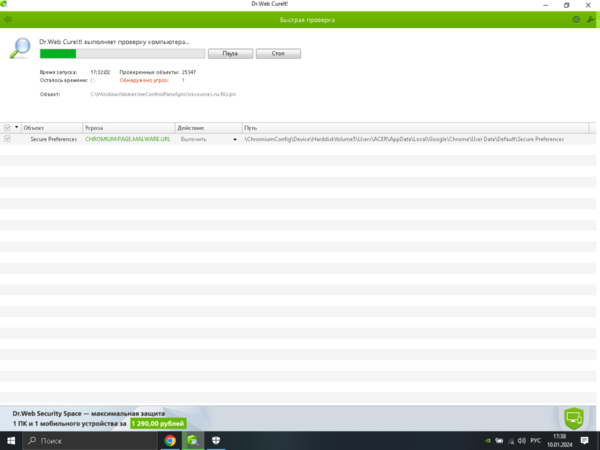This screenshot has width=600, height=450.
Task: Click the NVIDIA tray icon
Action: tap(488, 441)
